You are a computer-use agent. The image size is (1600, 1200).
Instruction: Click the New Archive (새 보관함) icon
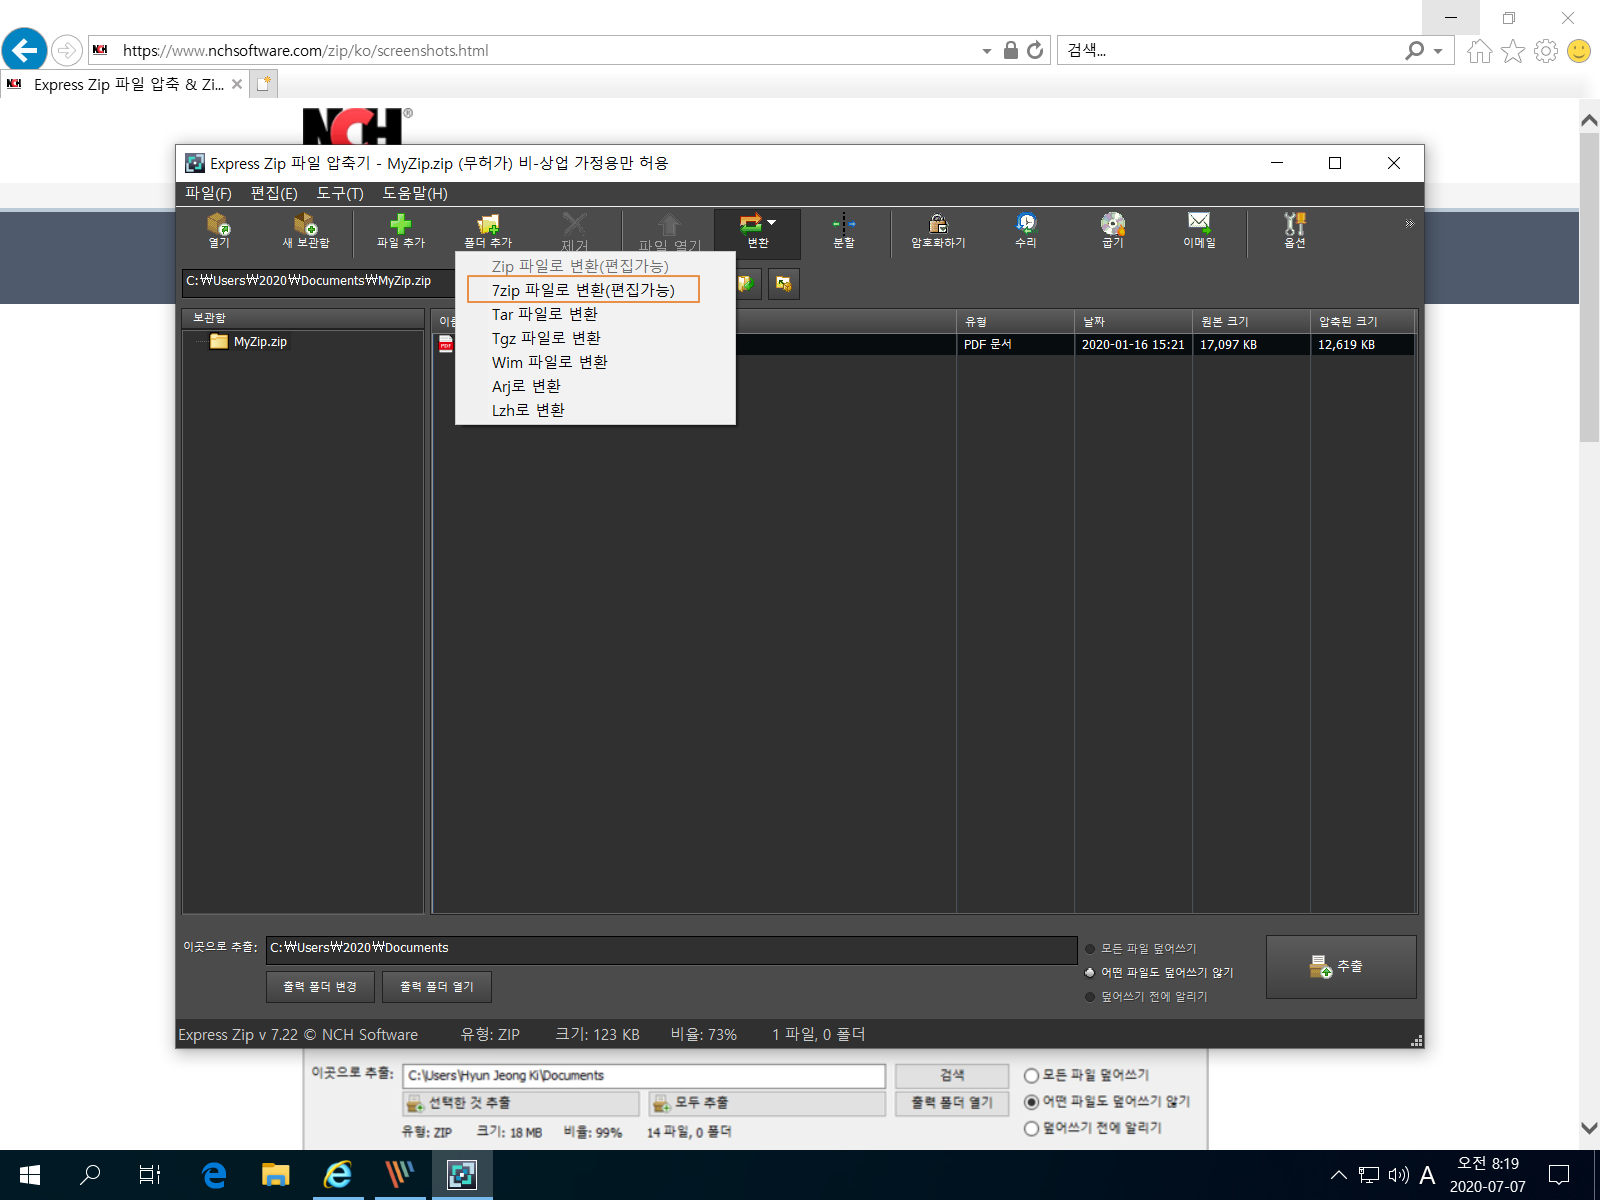coord(305,230)
